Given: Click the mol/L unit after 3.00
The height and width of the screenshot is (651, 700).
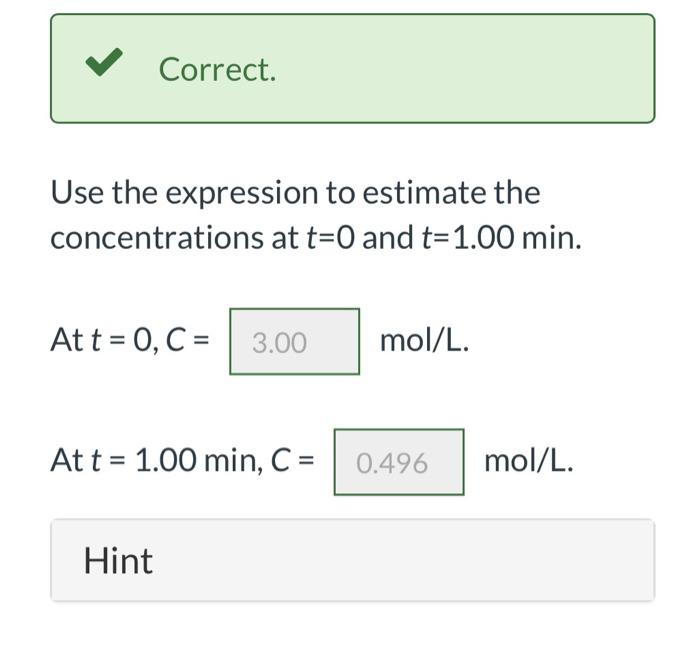Looking at the screenshot, I should 424,340.
